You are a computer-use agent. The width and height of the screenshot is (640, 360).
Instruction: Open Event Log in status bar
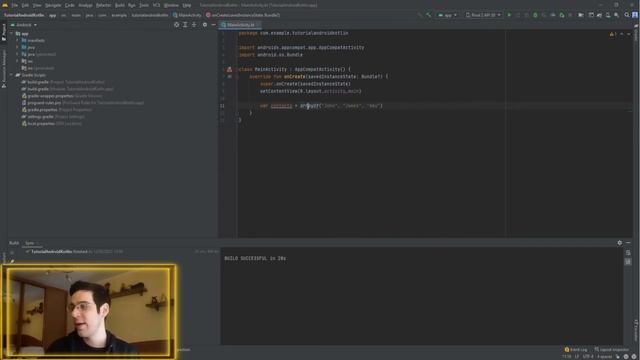pyautogui.click(x=576, y=349)
